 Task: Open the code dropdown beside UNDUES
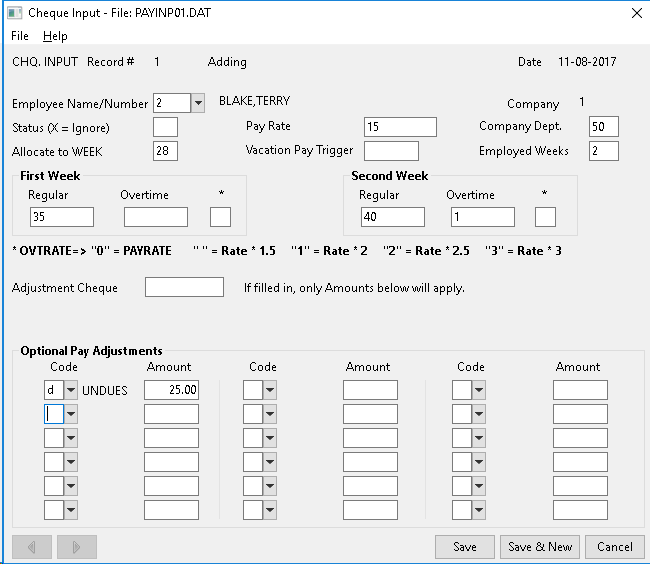click(x=71, y=390)
